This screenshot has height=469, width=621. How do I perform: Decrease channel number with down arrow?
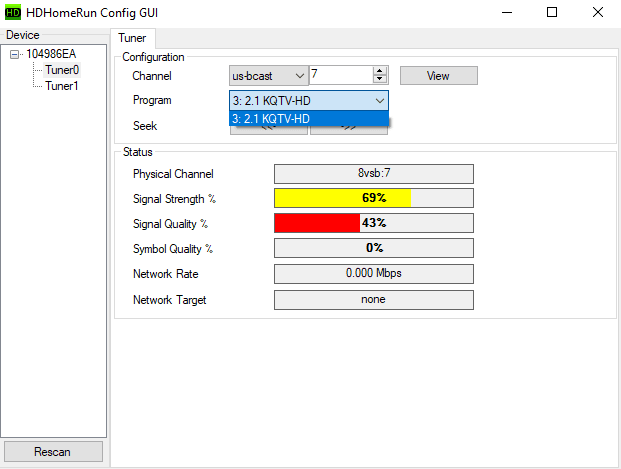[380, 79]
